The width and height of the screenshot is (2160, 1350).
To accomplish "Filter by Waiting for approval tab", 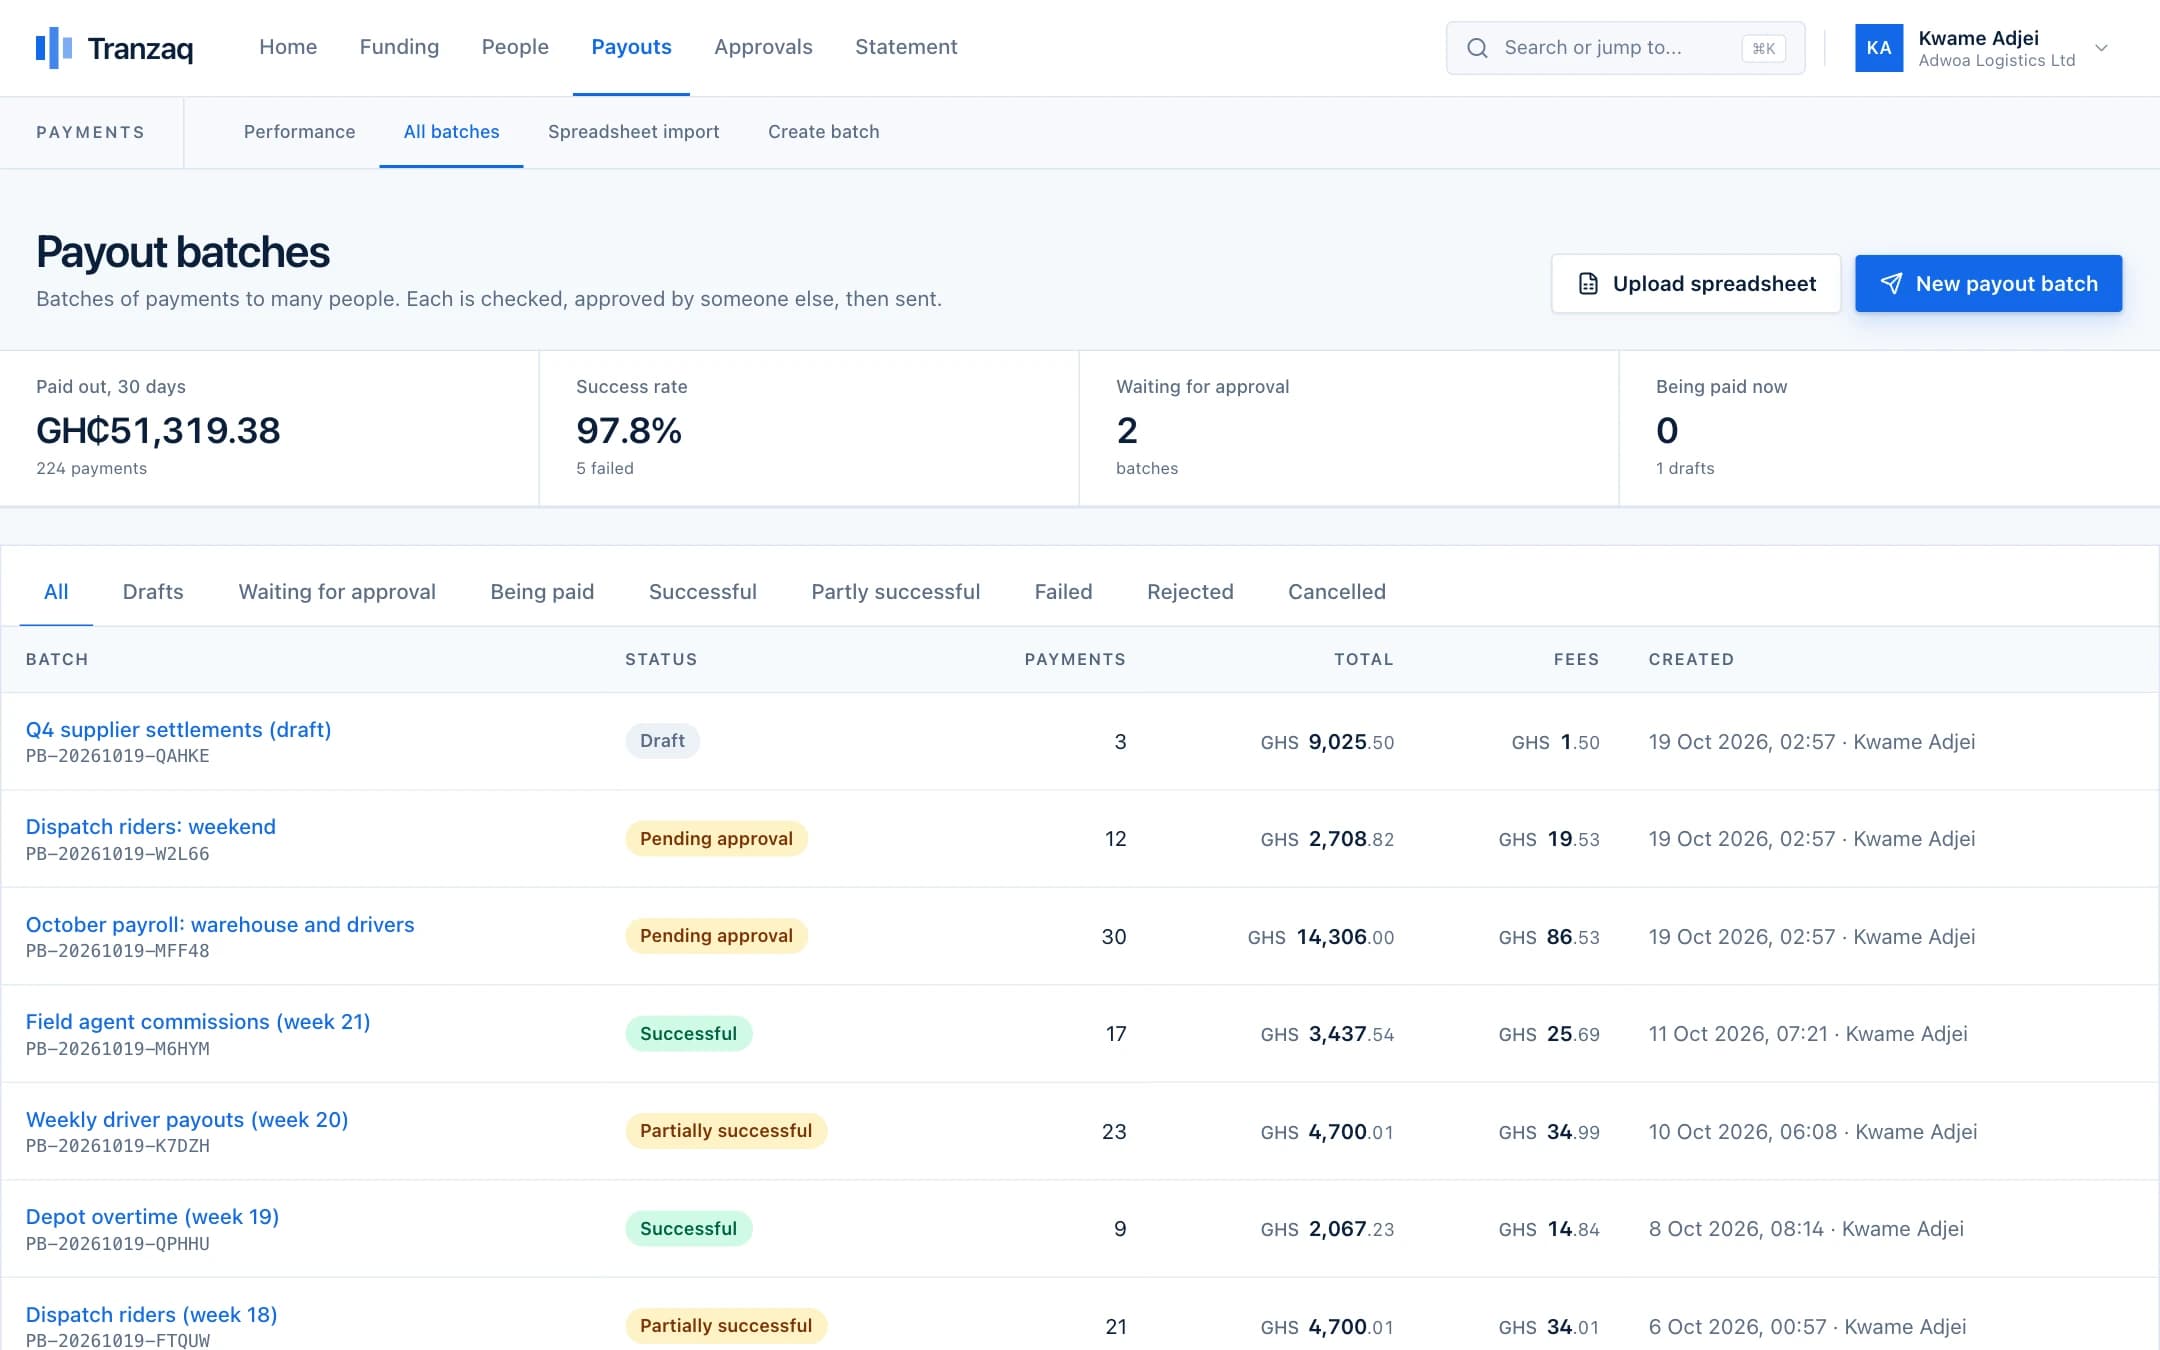I will tap(337, 592).
